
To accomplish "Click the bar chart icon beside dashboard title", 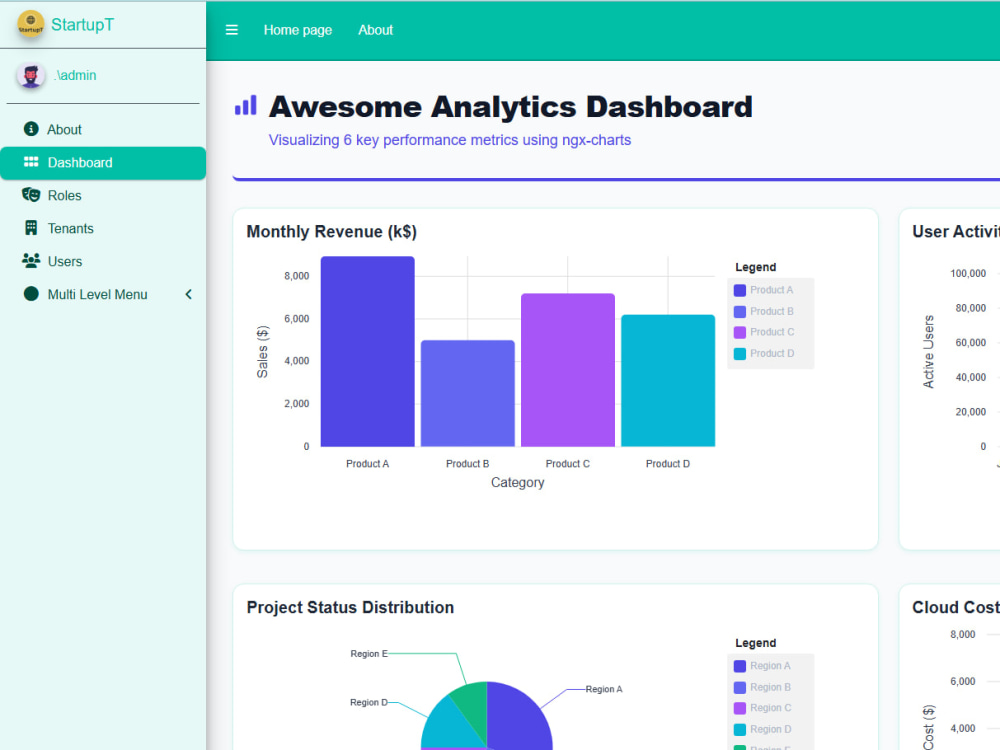I will click(x=246, y=105).
